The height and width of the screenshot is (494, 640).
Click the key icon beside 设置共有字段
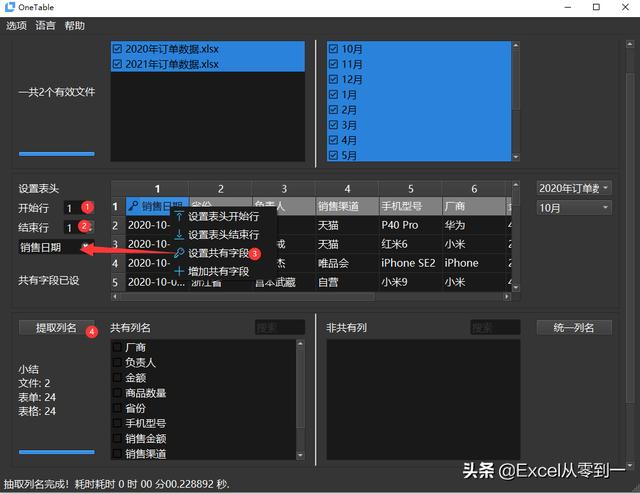point(179,253)
